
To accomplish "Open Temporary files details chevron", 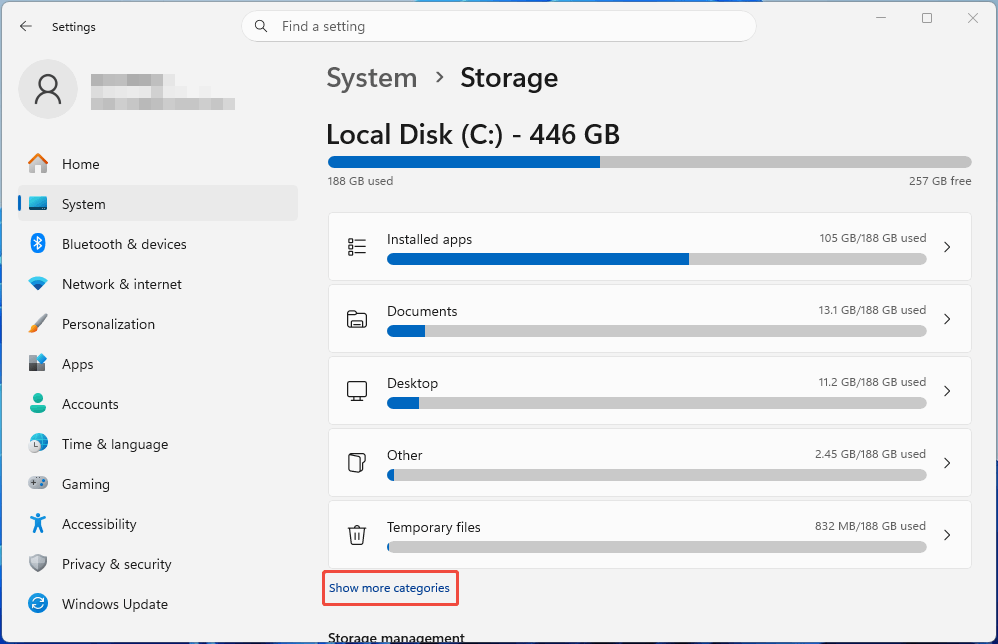I will point(947,535).
